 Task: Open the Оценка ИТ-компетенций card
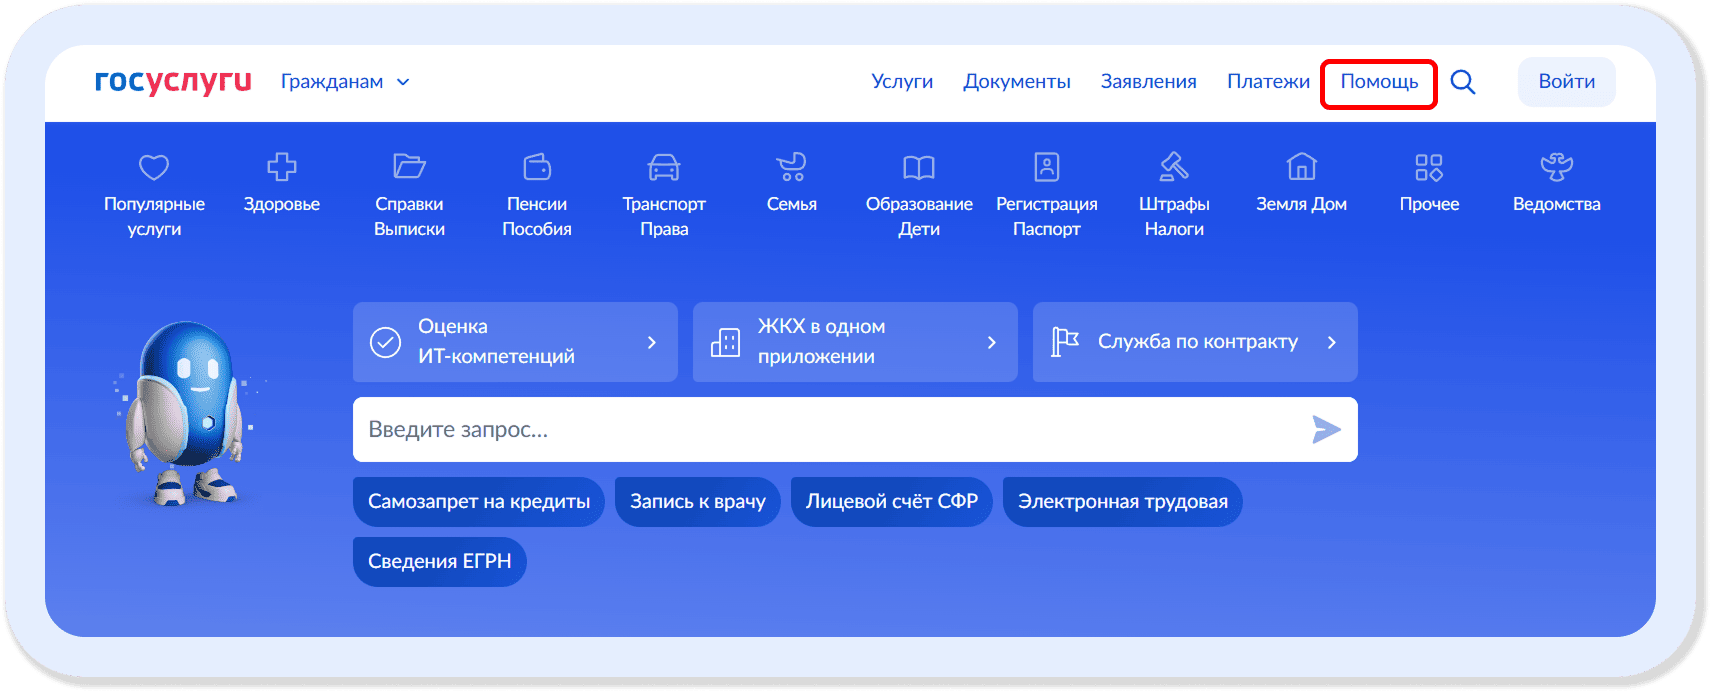(x=515, y=342)
